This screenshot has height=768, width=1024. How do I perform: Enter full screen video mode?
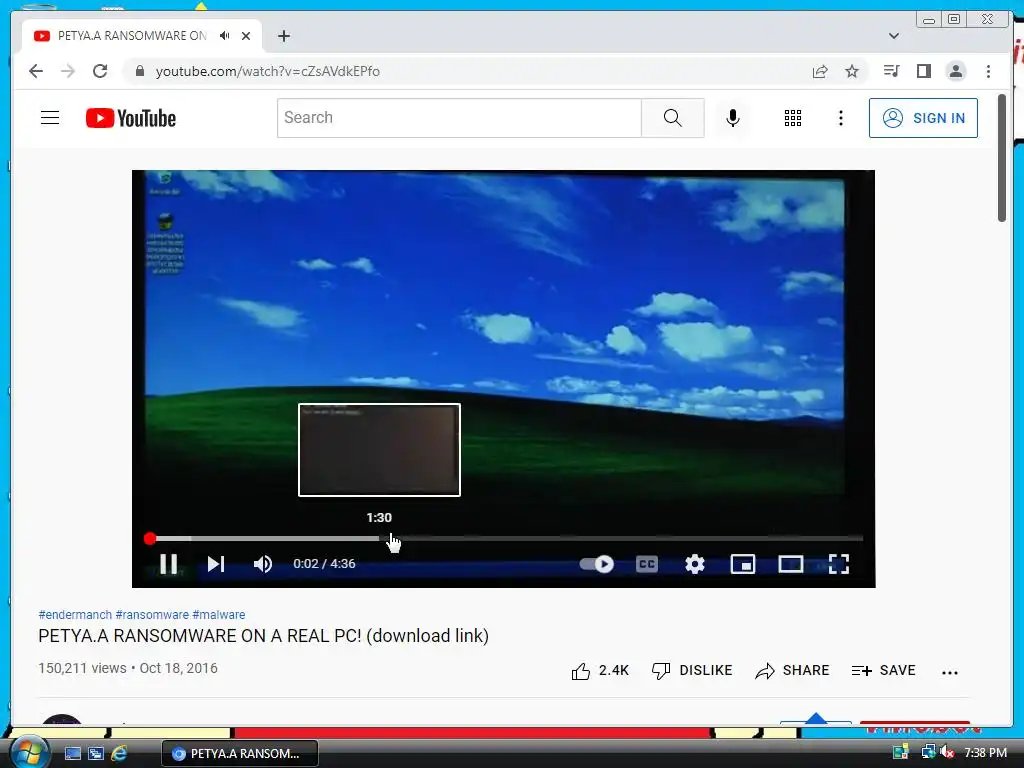pos(839,564)
